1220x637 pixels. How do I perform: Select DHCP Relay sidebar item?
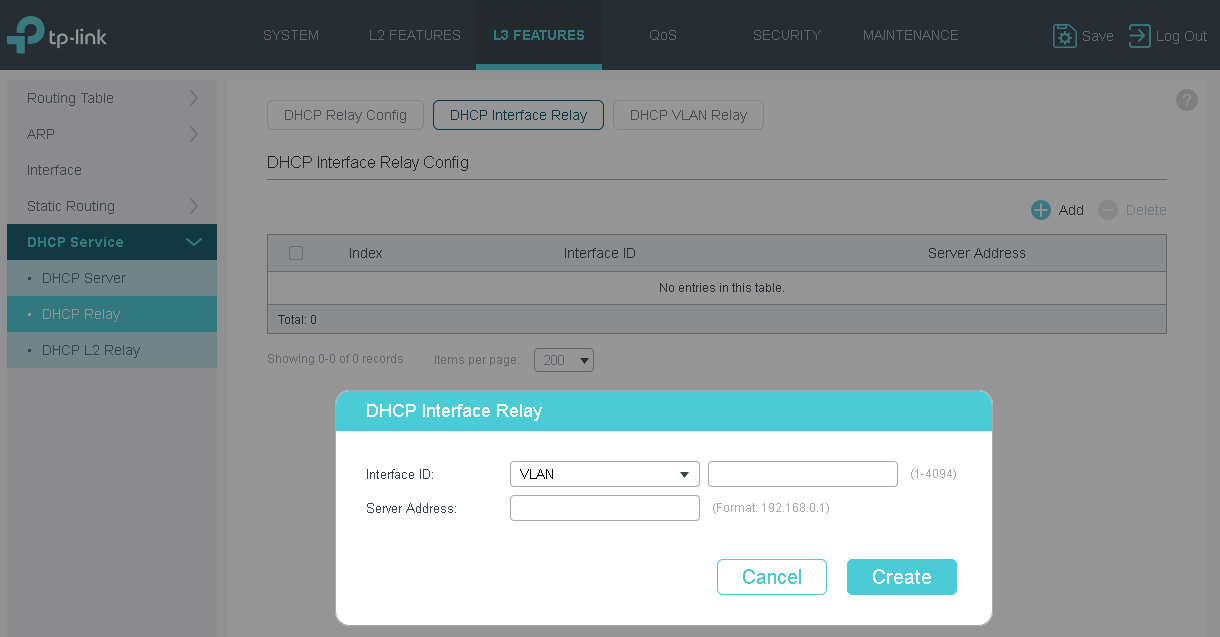[112, 314]
